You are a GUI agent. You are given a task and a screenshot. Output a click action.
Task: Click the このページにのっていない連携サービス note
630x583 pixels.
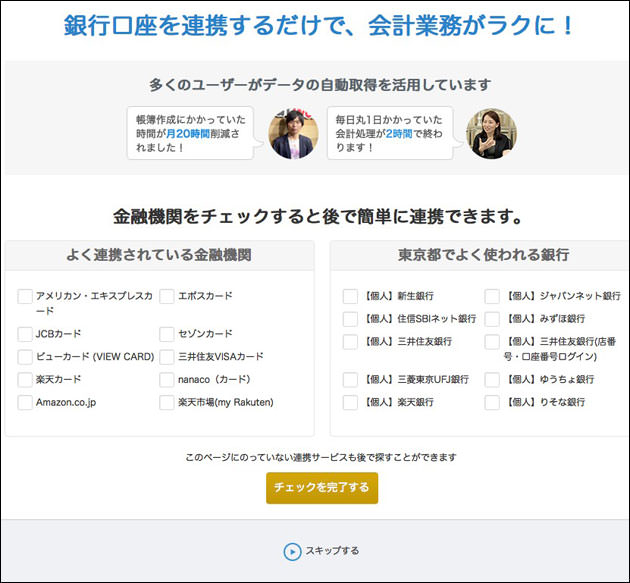point(321,458)
